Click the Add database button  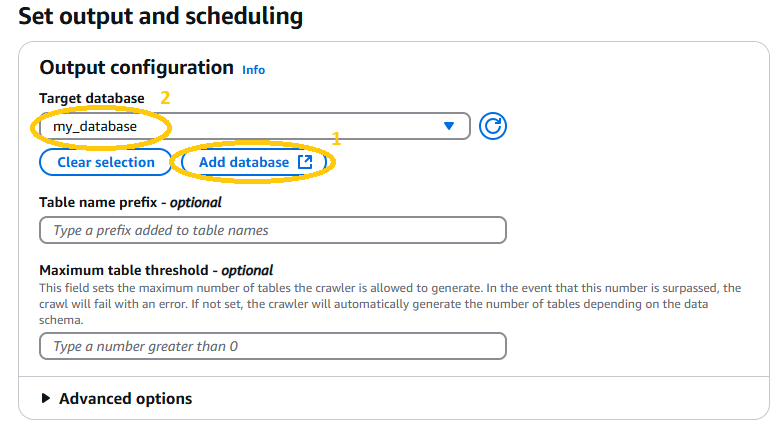pos(254,162)
